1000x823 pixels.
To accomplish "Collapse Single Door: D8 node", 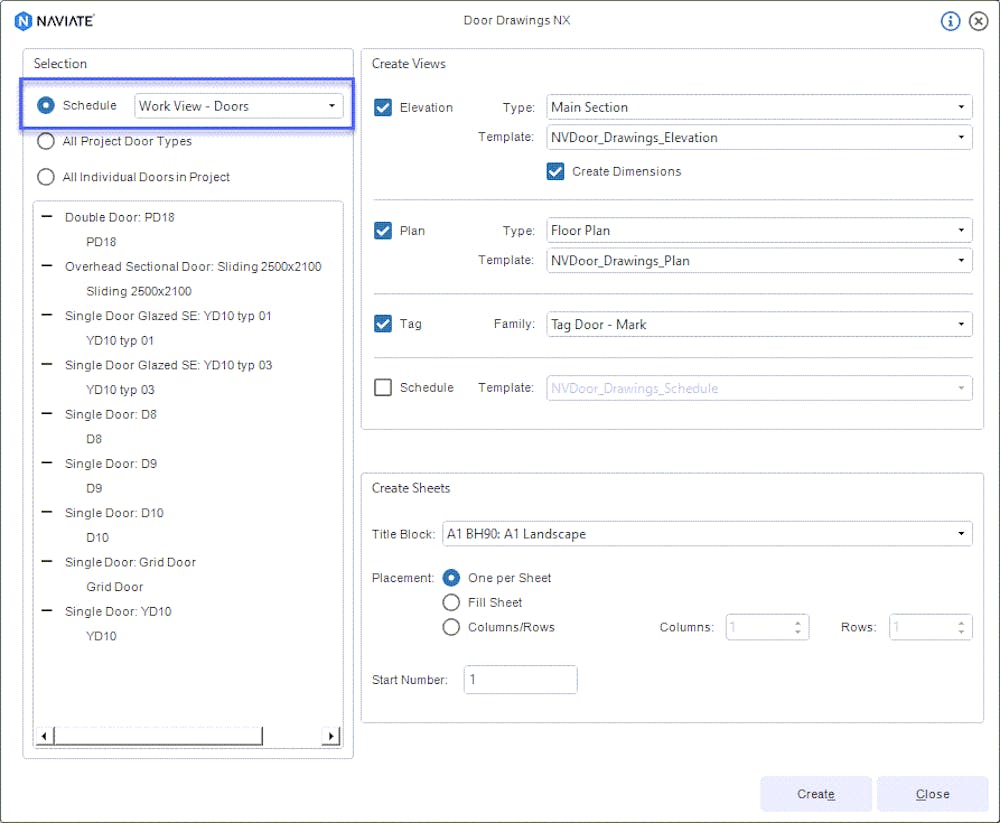I will point(47,413).
